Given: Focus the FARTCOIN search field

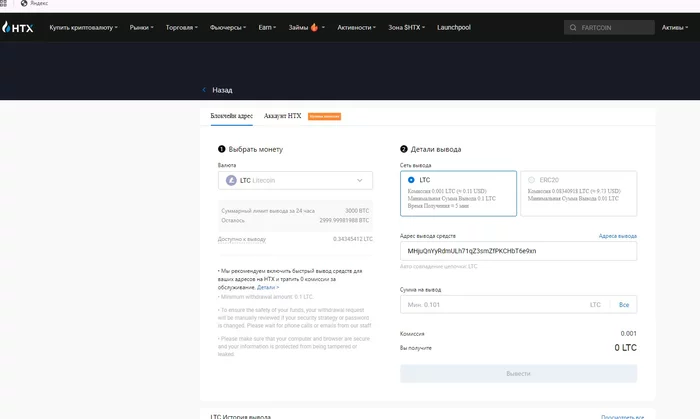Looking at the screenshot, I should 609,28.
